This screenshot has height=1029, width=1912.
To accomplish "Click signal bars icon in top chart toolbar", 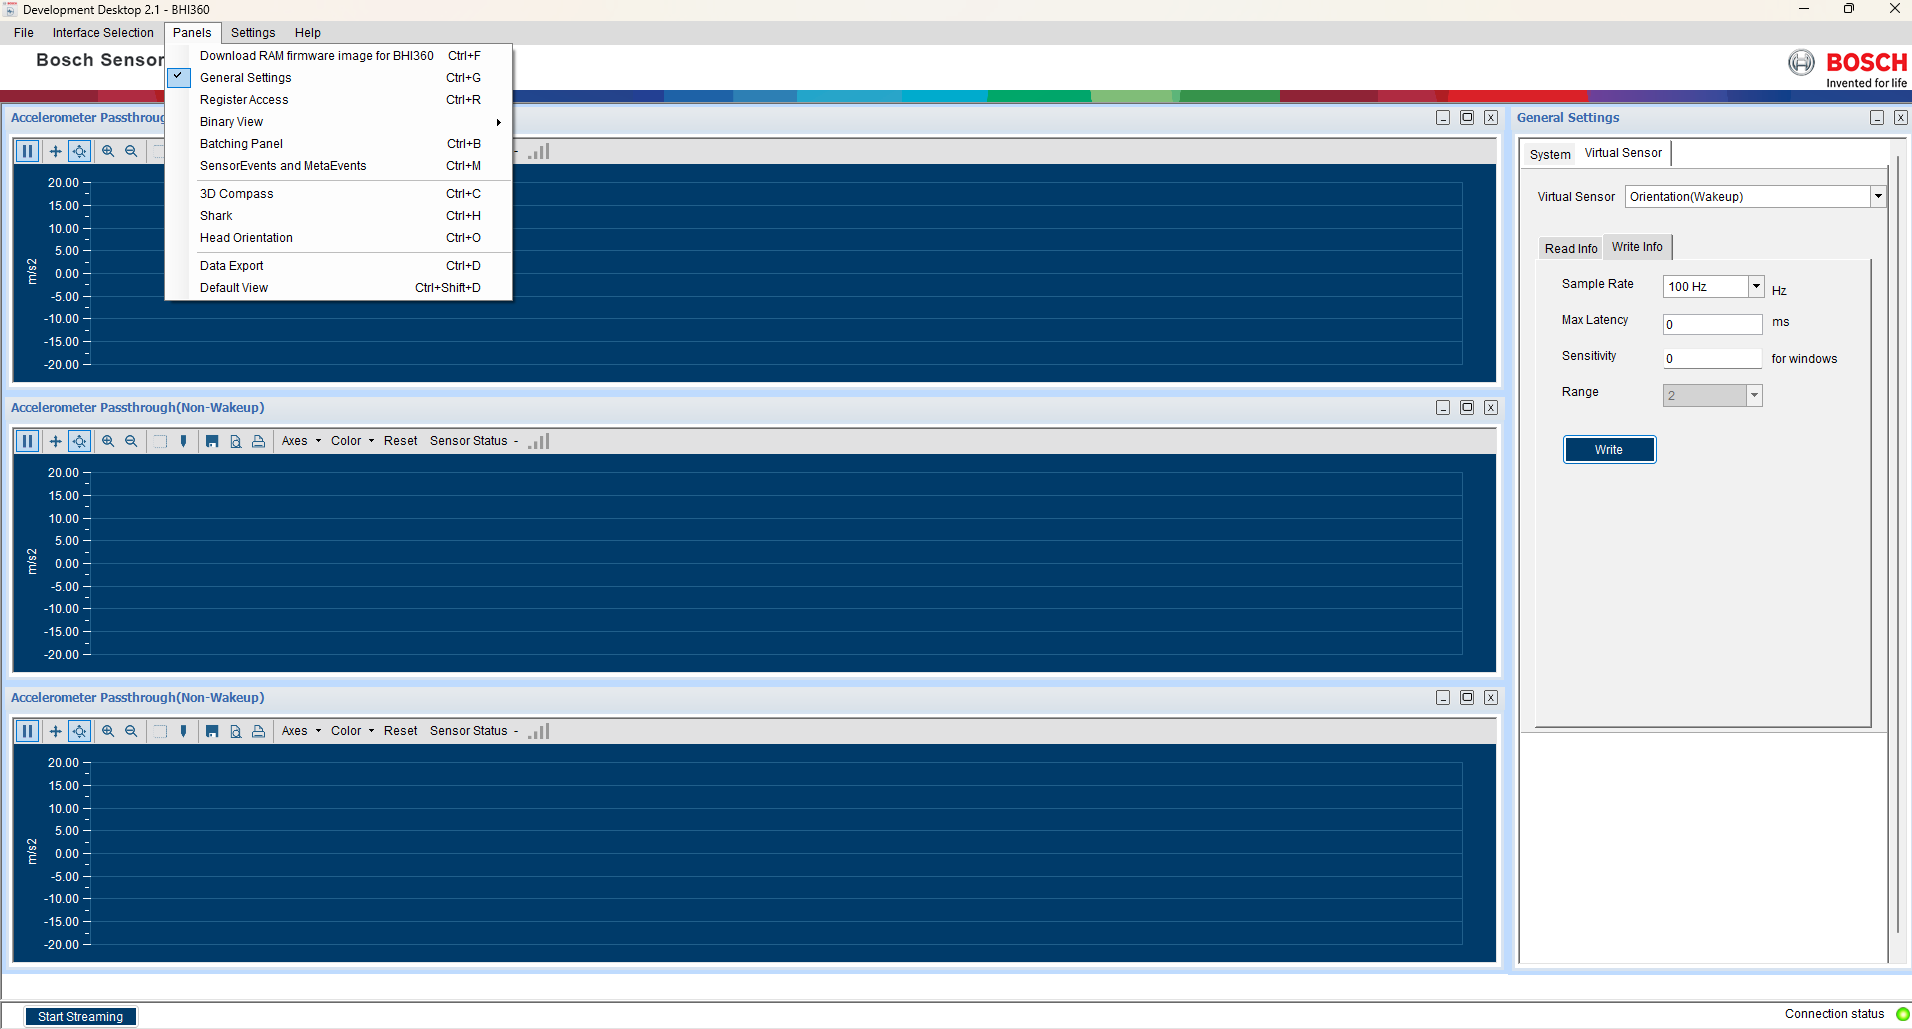I will coord(539,151).
